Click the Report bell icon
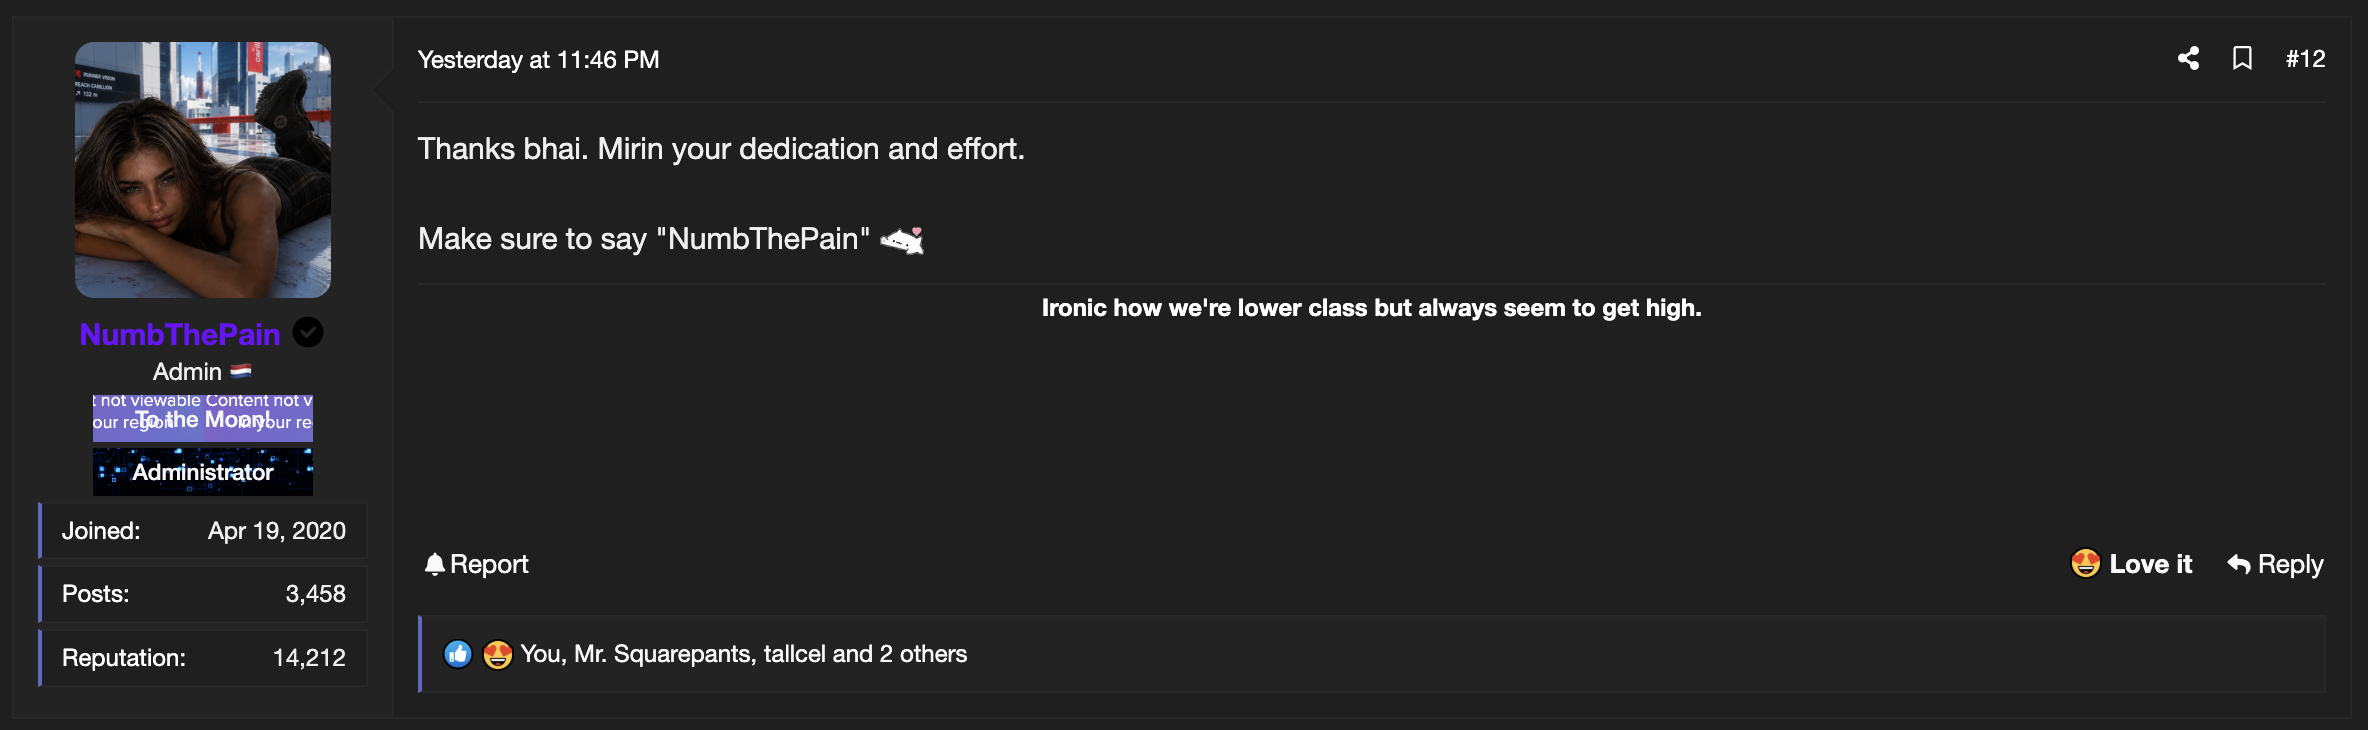Viewport: 2368px width, 730px height. point(434,565)
